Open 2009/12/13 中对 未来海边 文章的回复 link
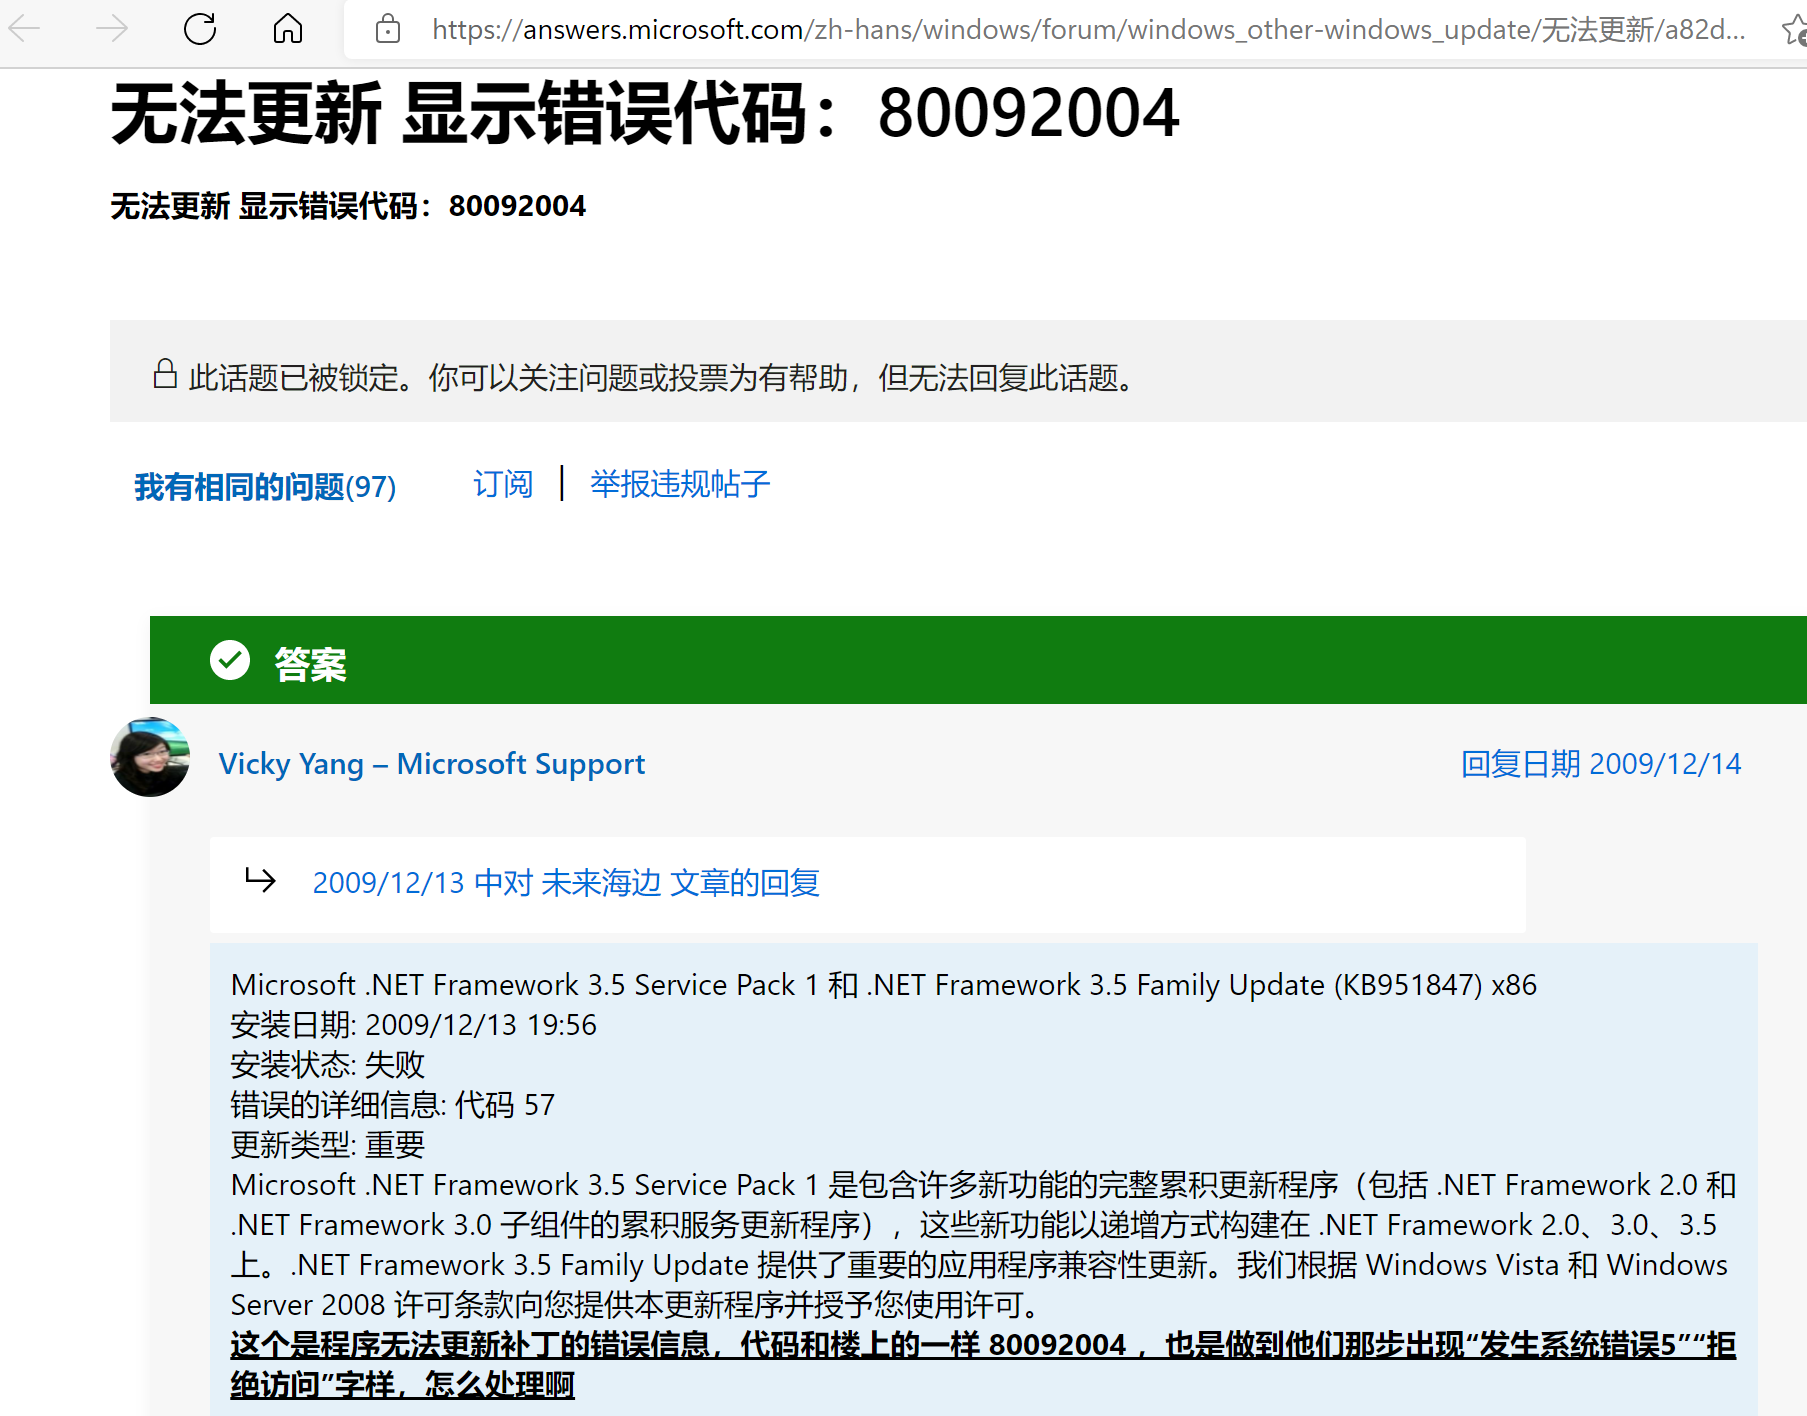1807x1416 pixels. 566,883
